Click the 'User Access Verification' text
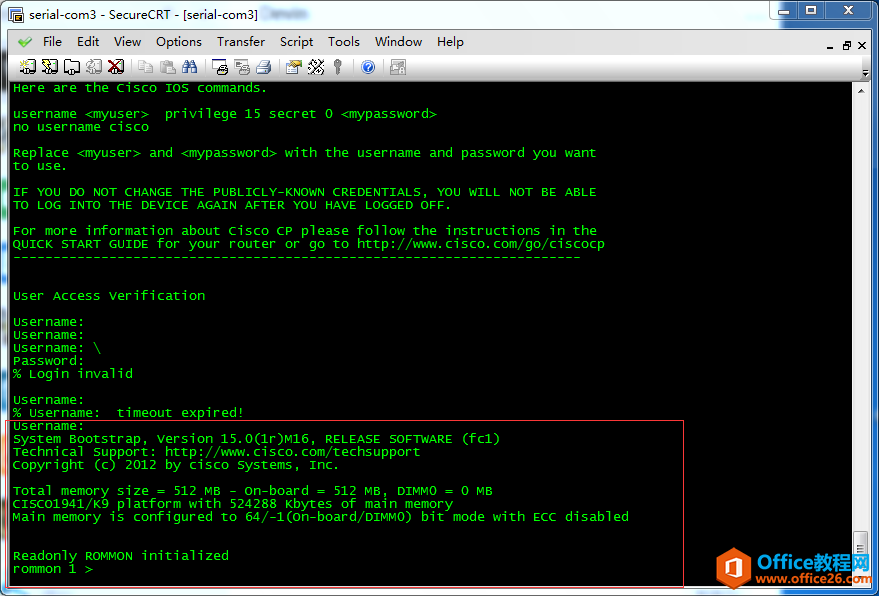 [109, 296]
